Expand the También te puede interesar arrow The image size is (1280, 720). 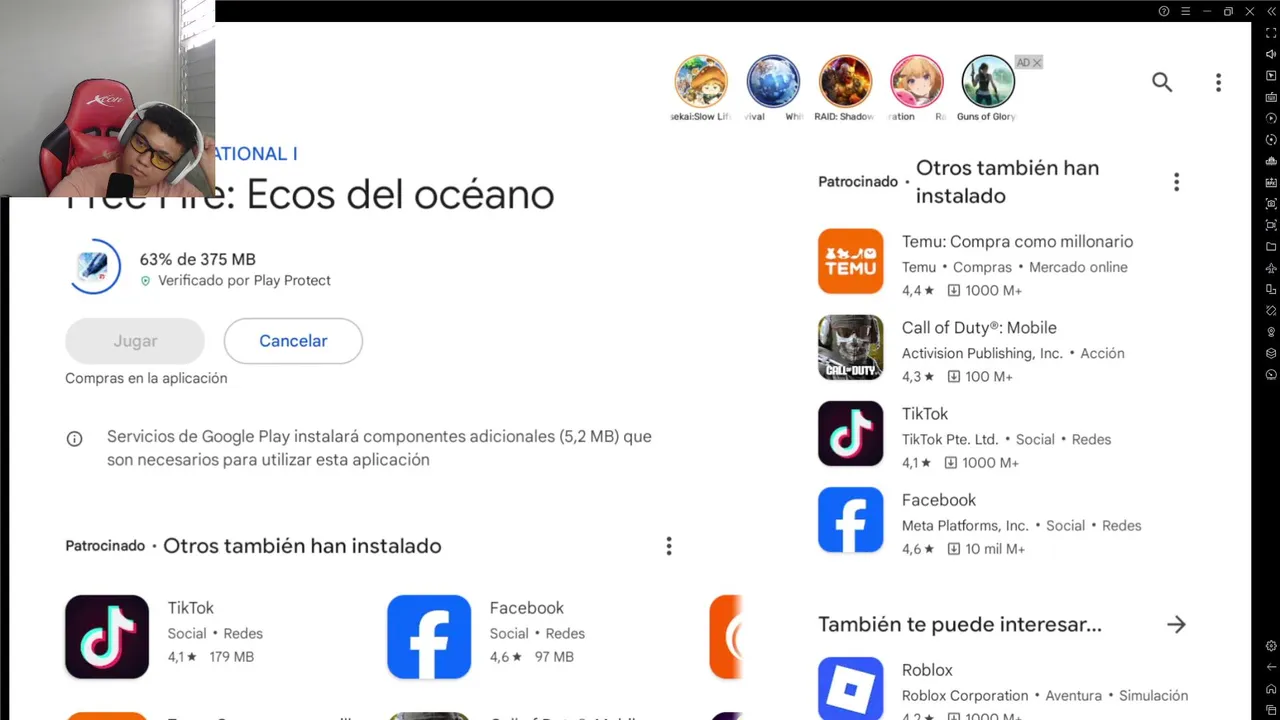(x=1176, y=625)
